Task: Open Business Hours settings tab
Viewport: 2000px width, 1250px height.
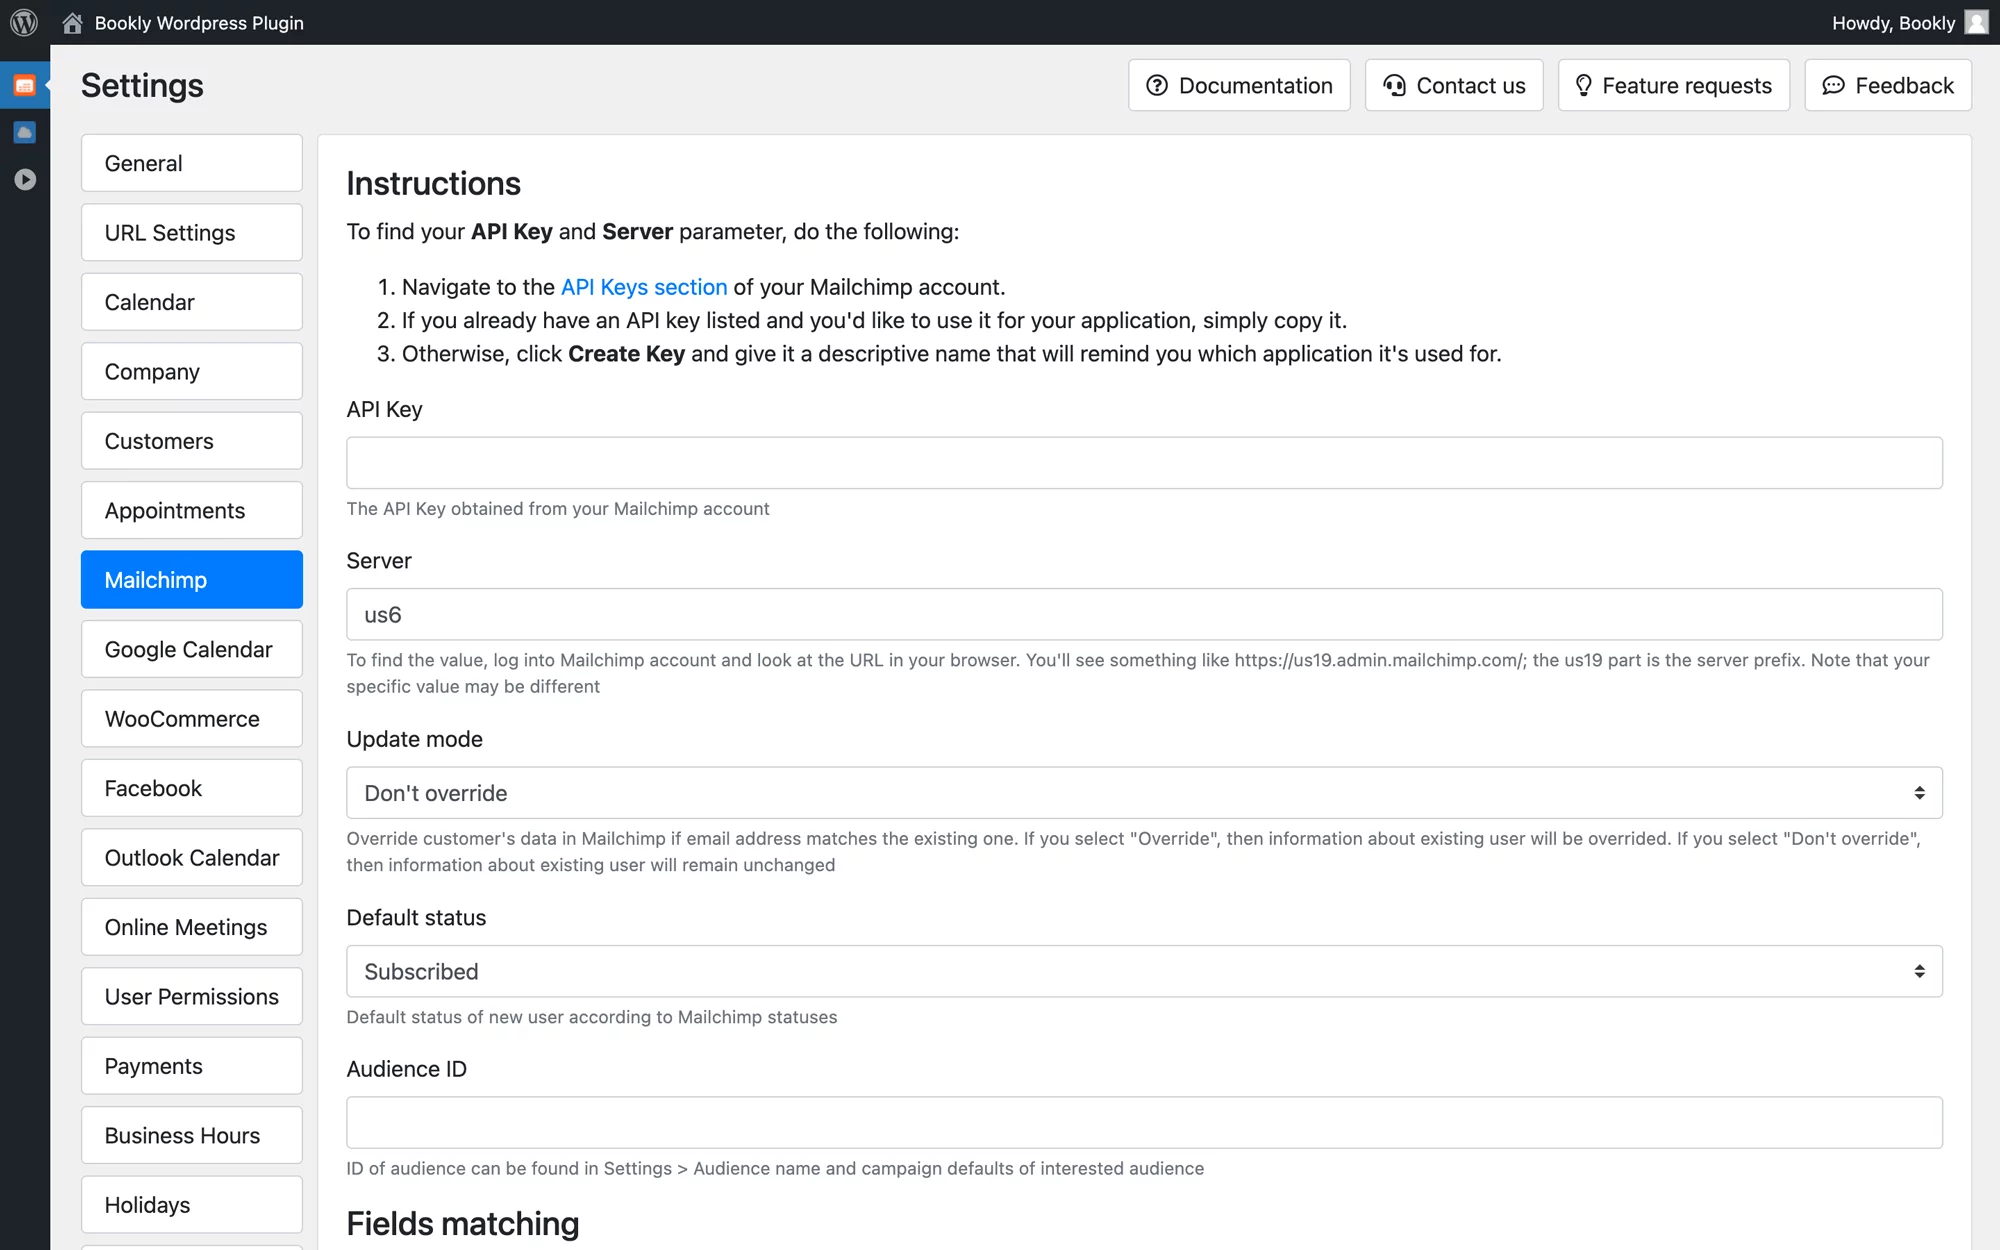Action: 192,1135
